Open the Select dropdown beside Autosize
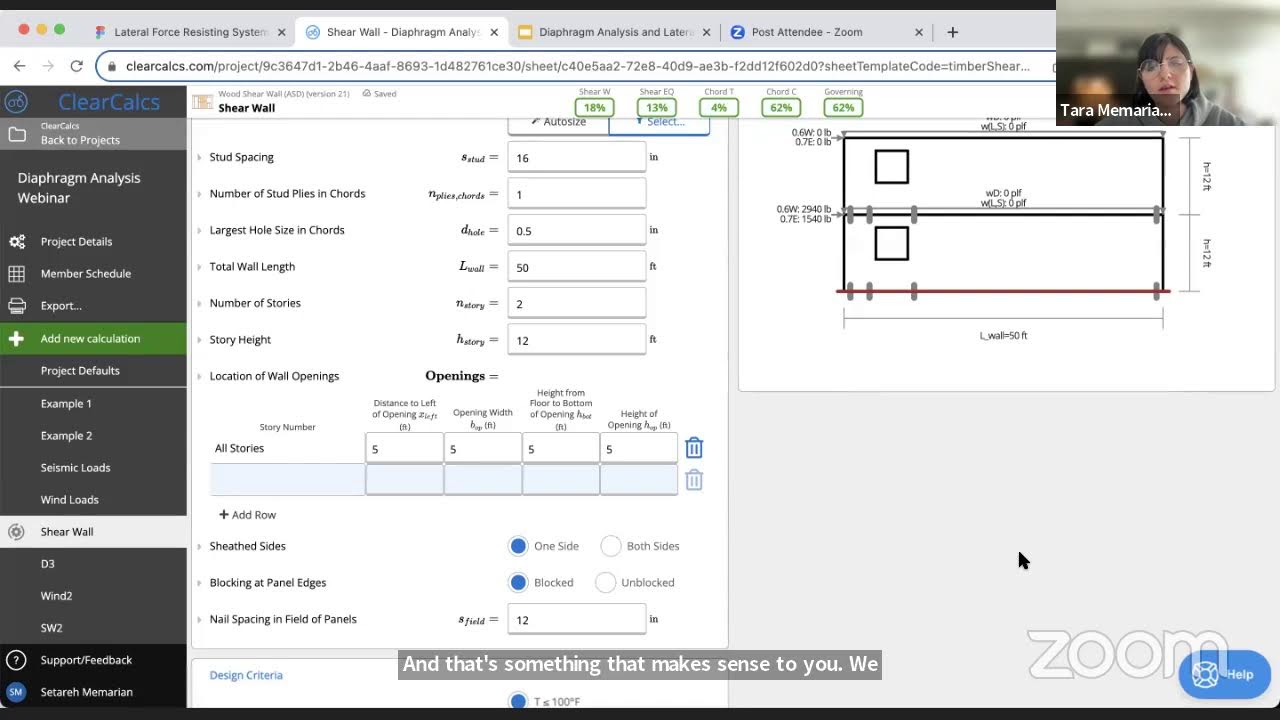This screenshot has width=1280, height=720. (x=659, y=123)
